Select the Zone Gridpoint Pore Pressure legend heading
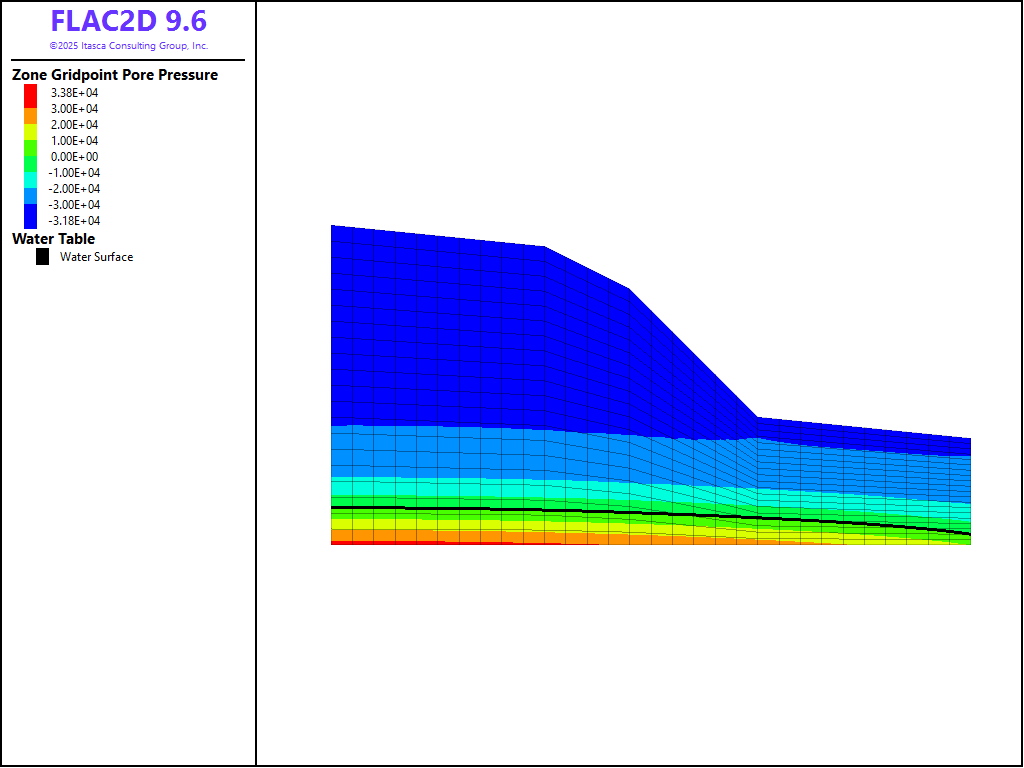The height and width of the screenshot is (768, 1024). click(x=115, y=75)
